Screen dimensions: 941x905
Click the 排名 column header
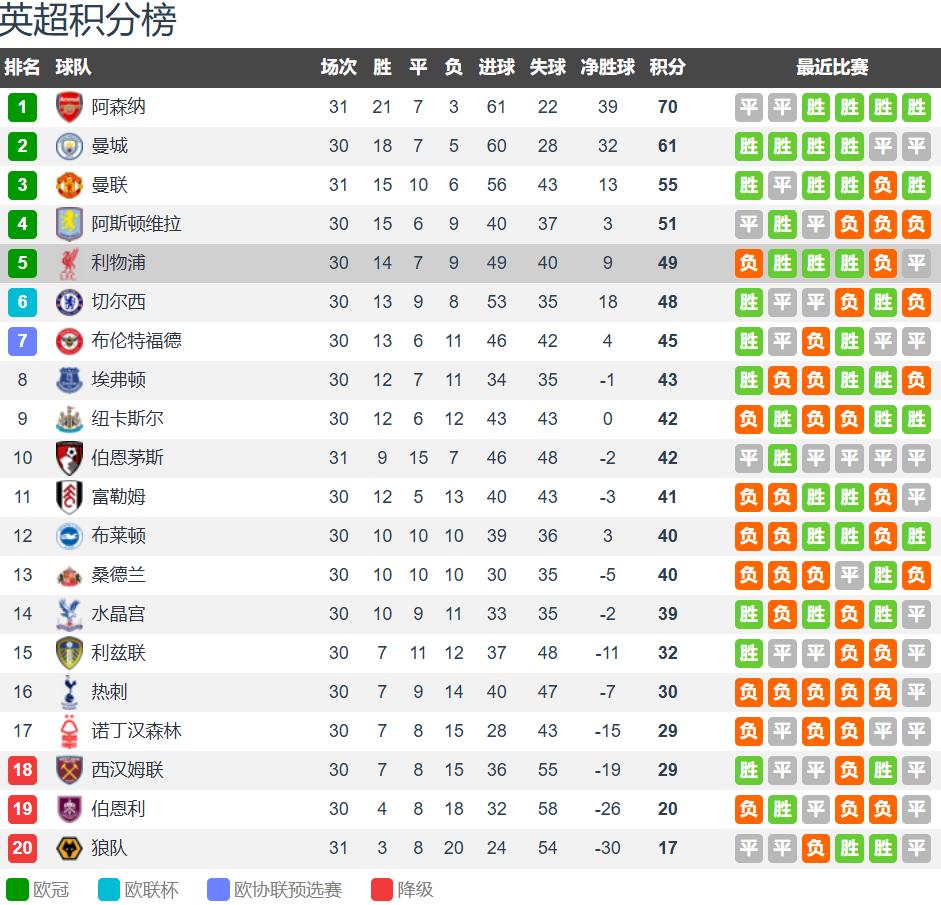[22, 68]
